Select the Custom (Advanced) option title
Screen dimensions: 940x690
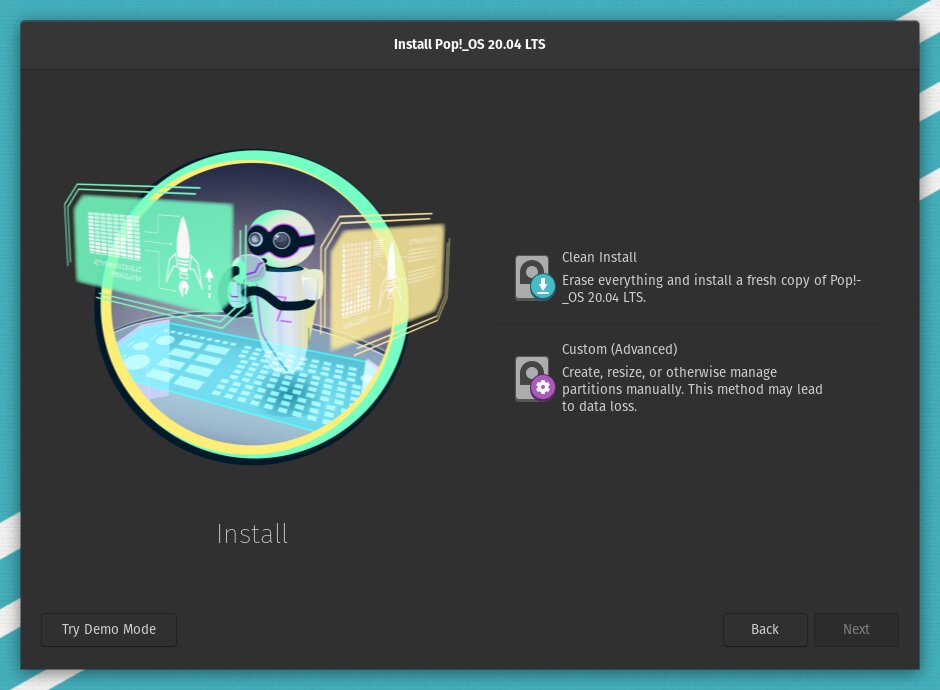pos(619,349)
